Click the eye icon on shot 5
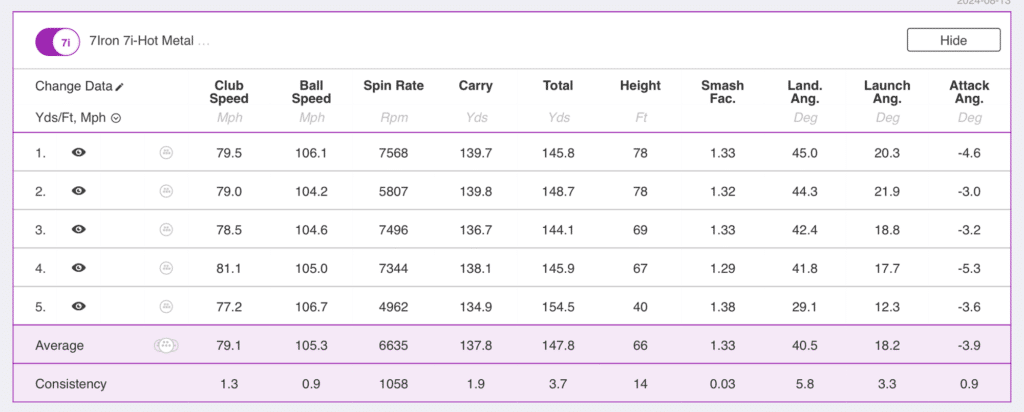The width and height of the screenshot is (1024, 412). [x=79, y=306]
